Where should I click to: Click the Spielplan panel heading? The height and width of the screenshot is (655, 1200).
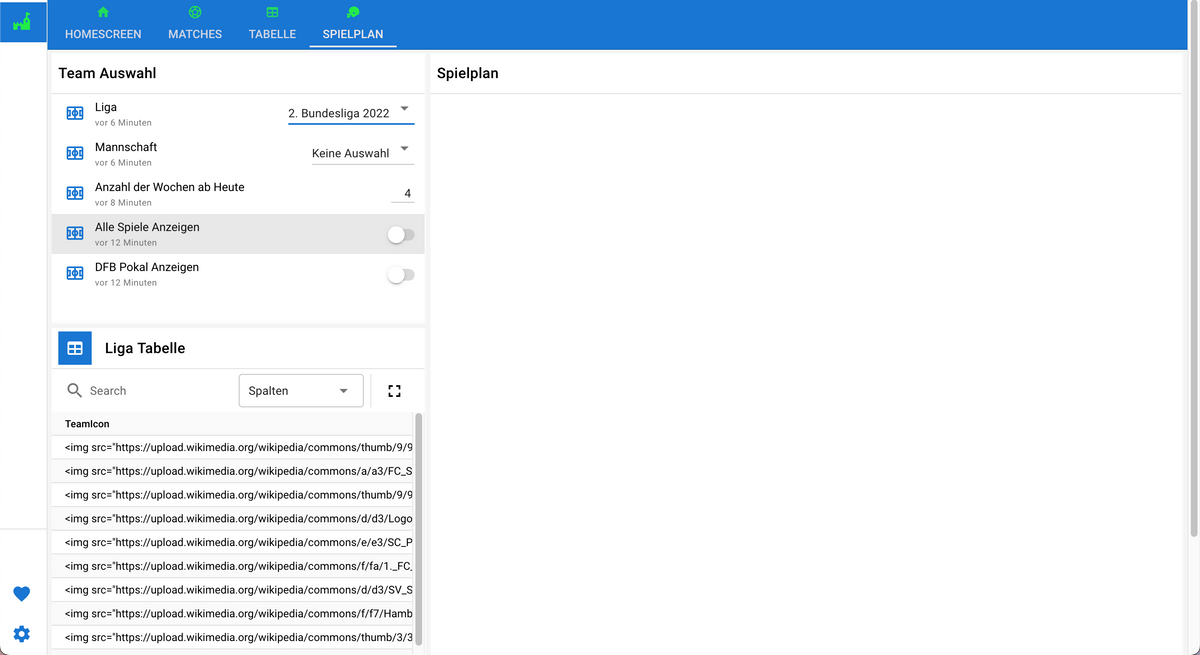(x=467, y=74)
